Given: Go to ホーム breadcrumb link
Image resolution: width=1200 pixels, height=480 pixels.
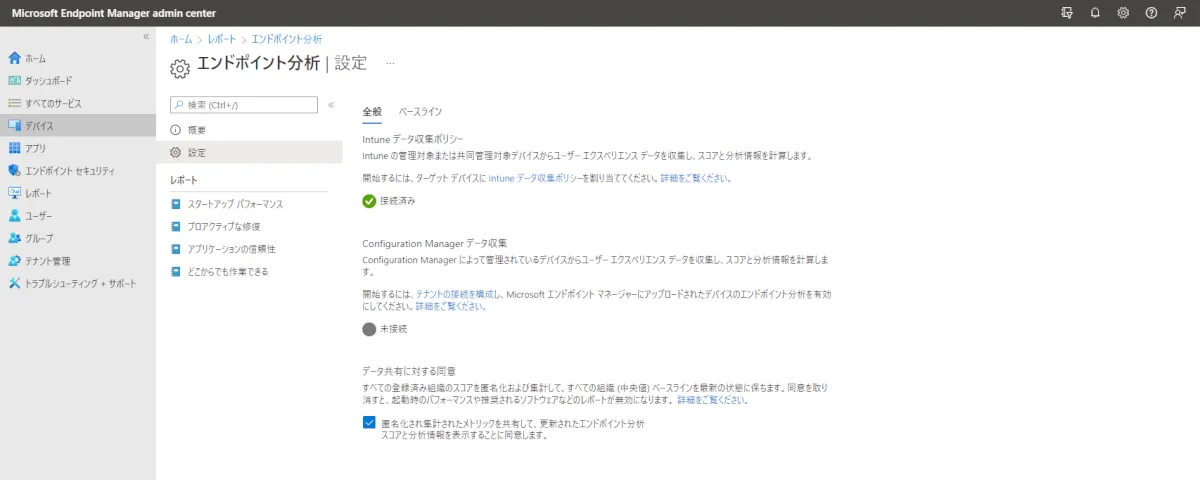Looking at the screenshot, I should click(180, 39).
